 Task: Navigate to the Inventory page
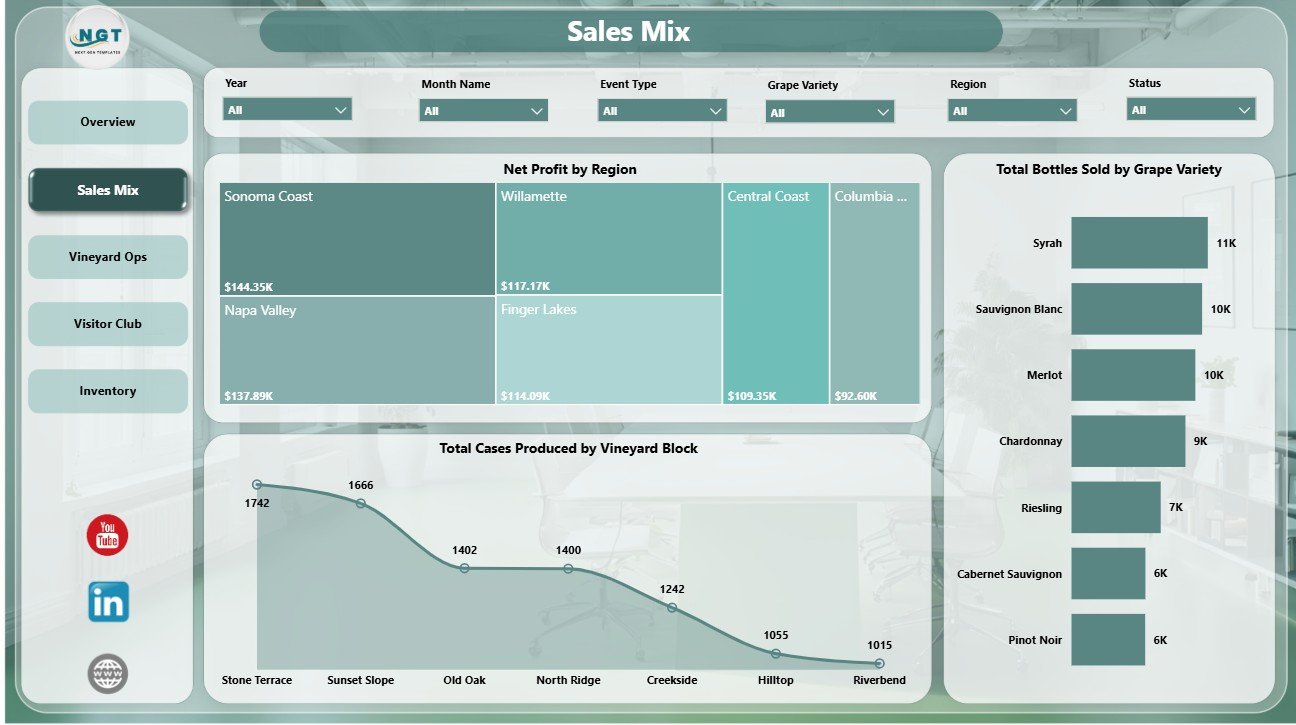pos(108,391)
